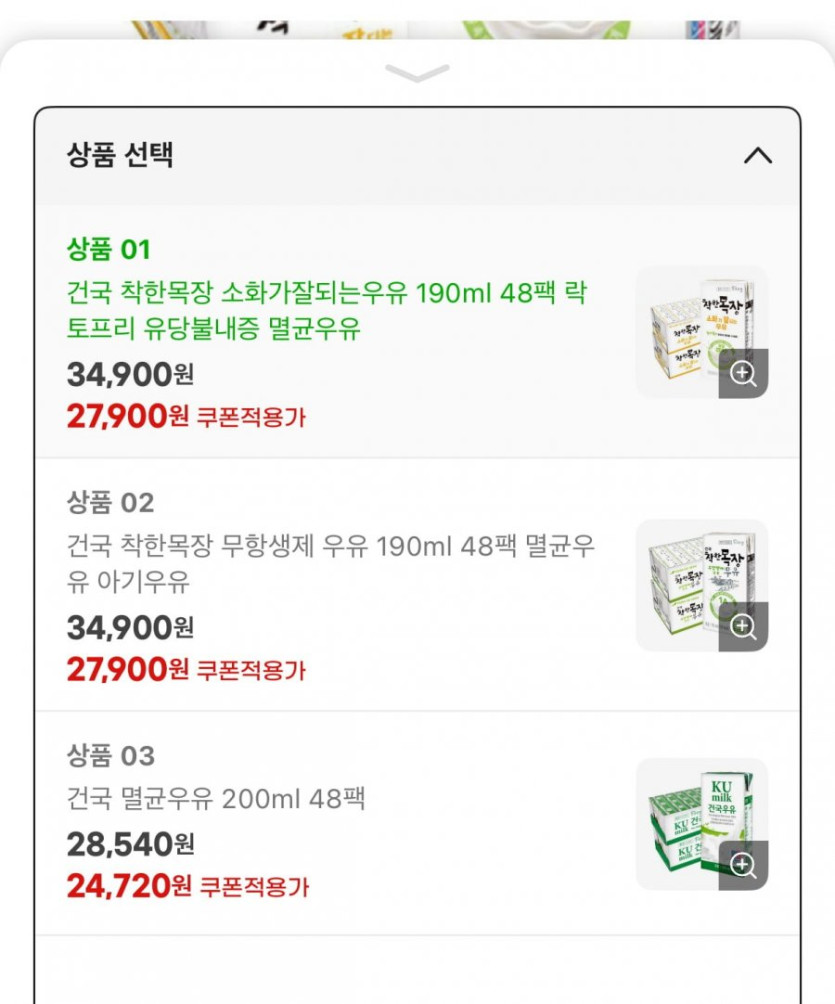This screenshot has width=835, height=1004.
Task: Tap the 28,540원 original price
Action: [130, 845]
